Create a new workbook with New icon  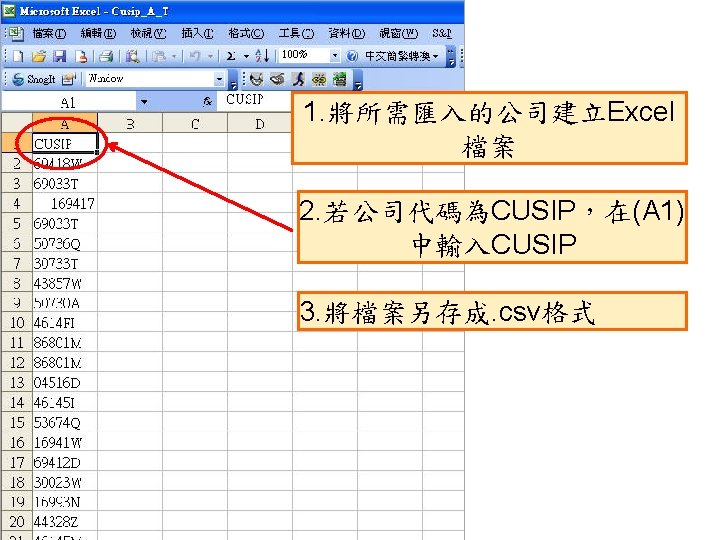[18, 56]
